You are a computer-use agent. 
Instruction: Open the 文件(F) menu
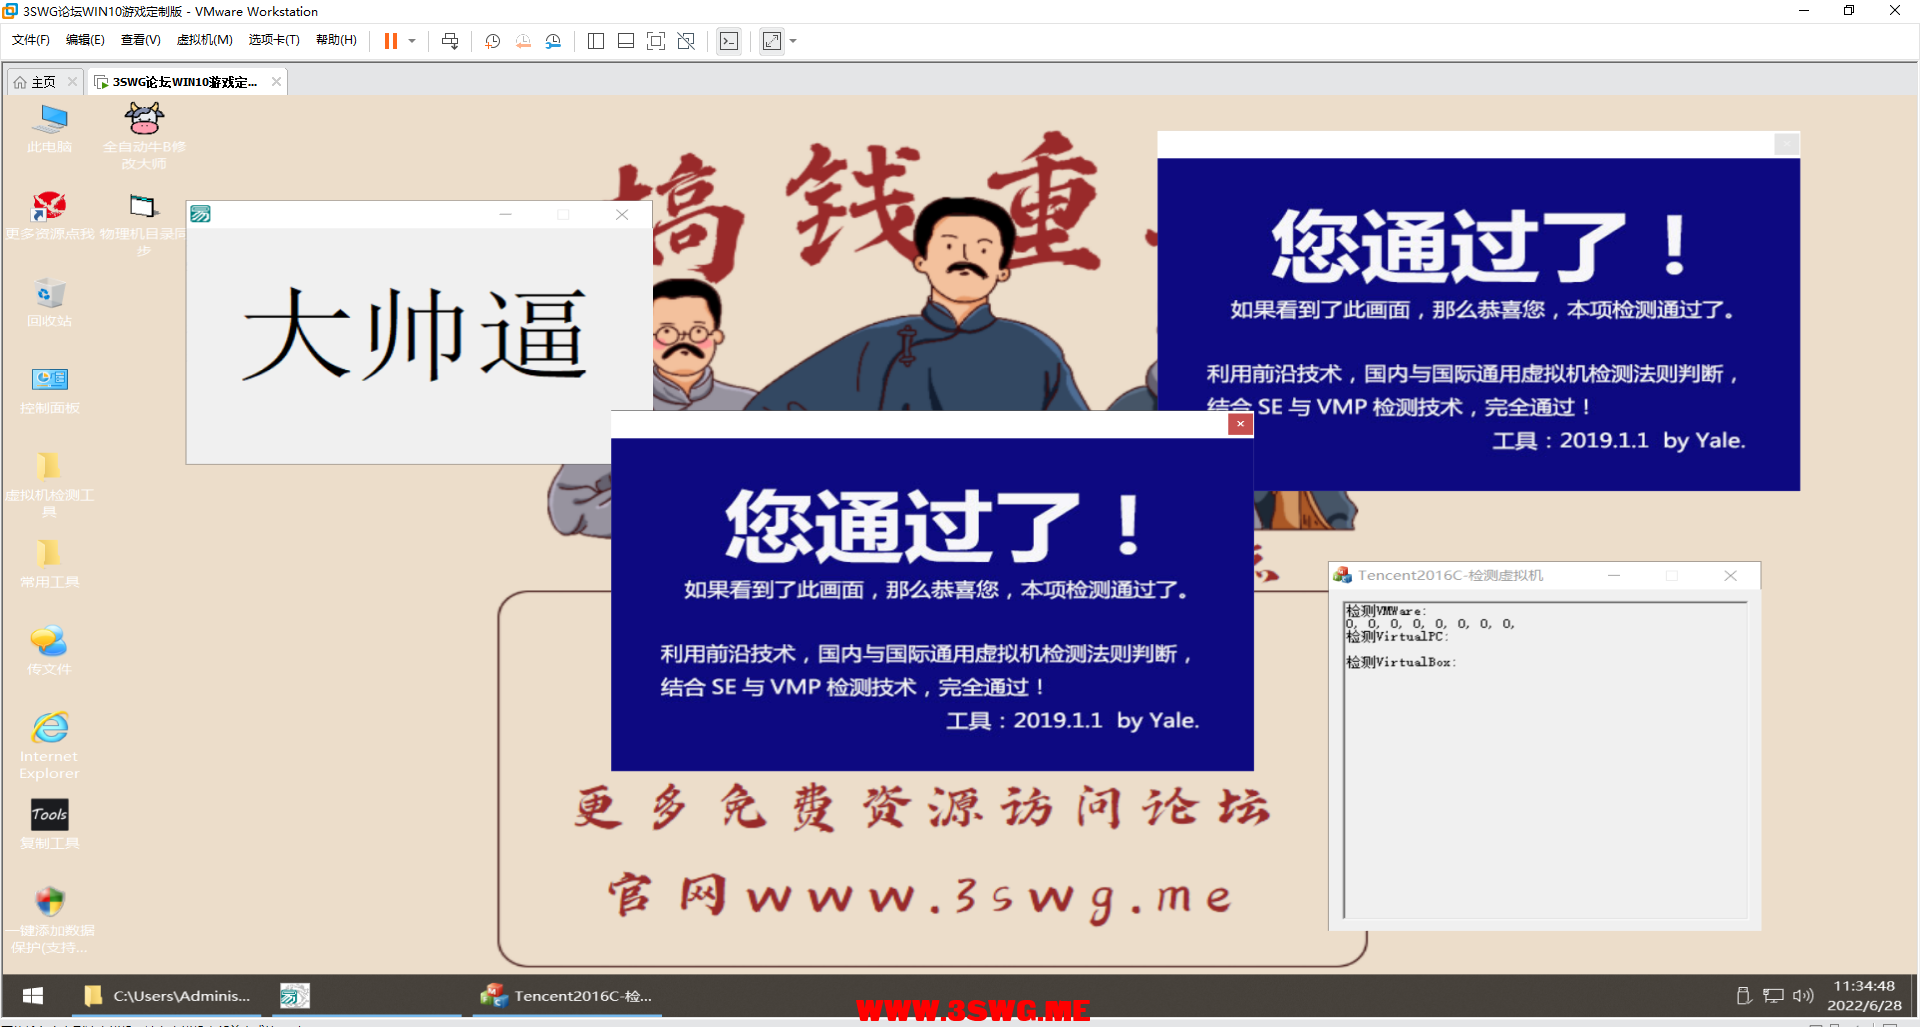[30, 40]
